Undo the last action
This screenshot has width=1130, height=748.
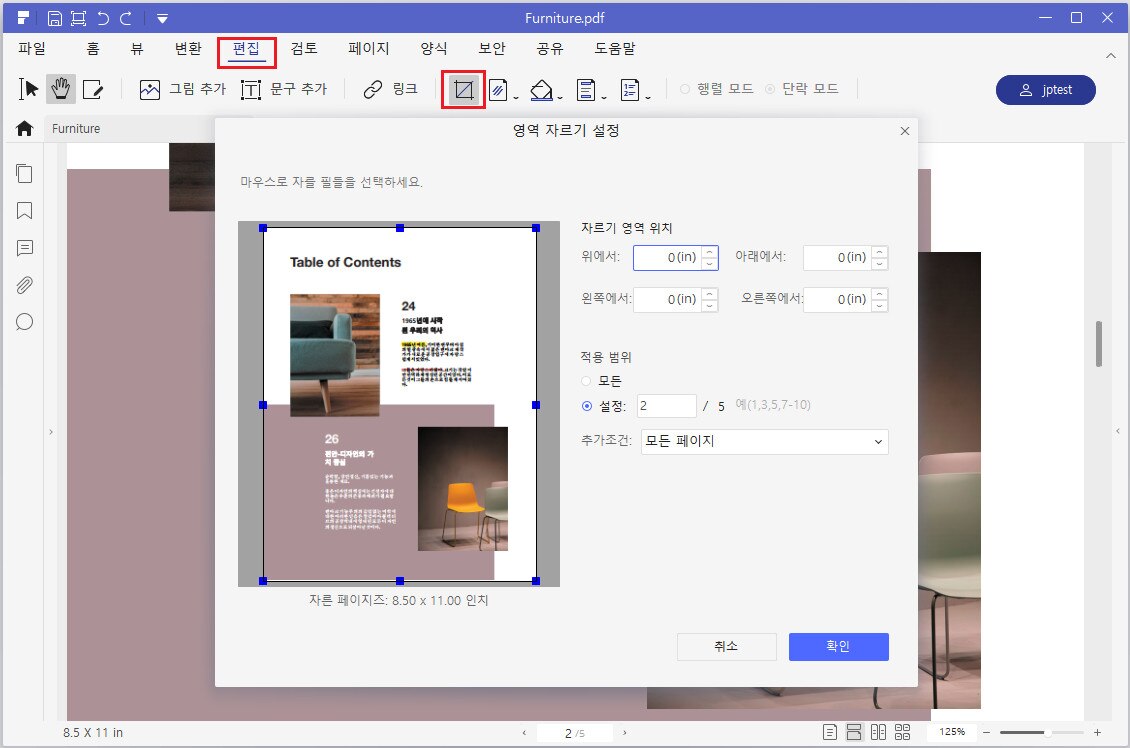pyautogui.click(x=102, y=18)
